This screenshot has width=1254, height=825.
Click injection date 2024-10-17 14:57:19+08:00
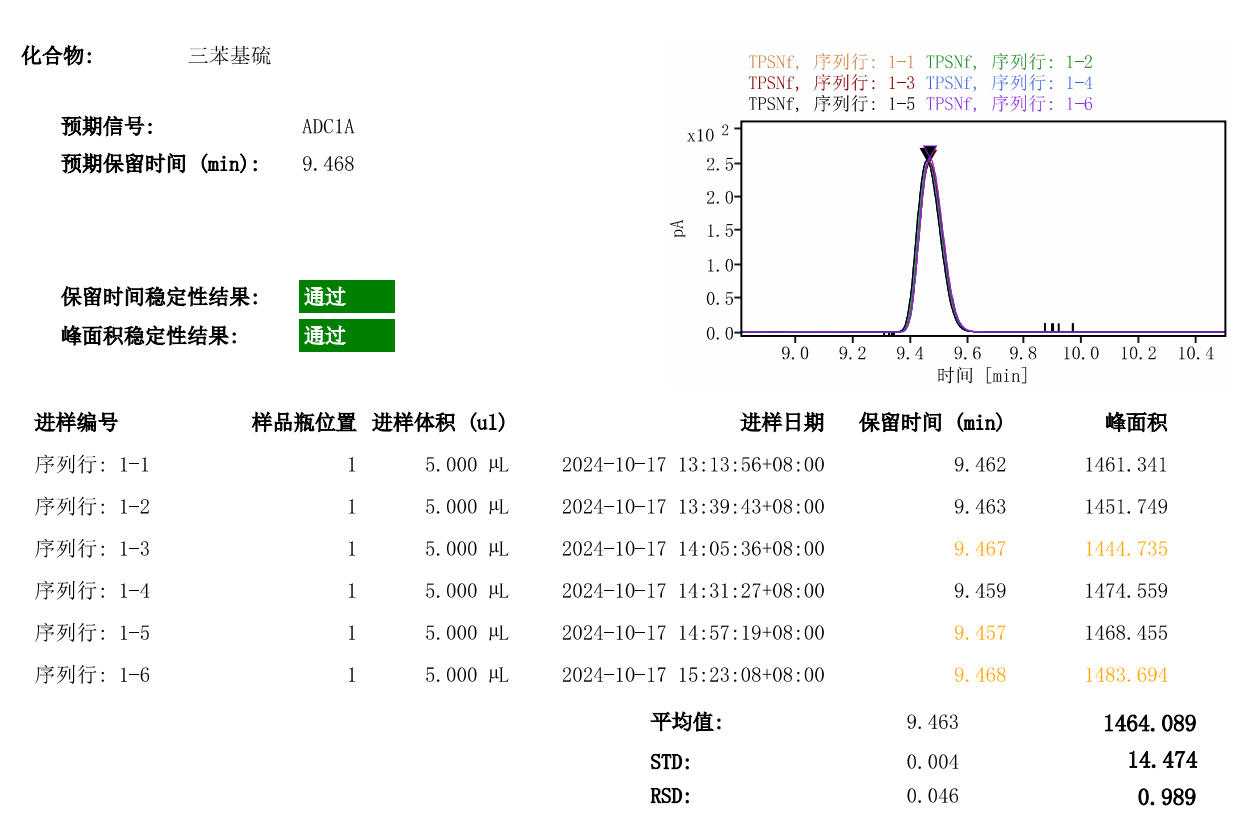pos(693,633)
